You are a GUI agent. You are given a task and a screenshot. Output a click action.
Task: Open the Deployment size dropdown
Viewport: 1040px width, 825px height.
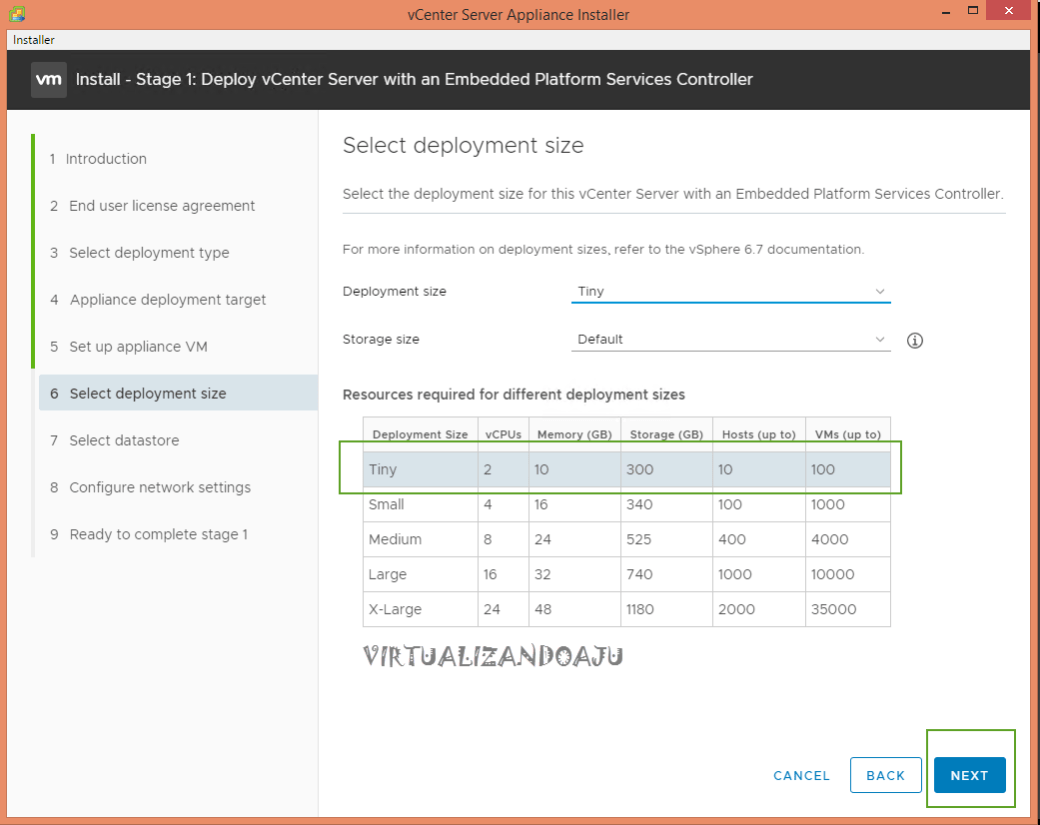pos(730,292)
